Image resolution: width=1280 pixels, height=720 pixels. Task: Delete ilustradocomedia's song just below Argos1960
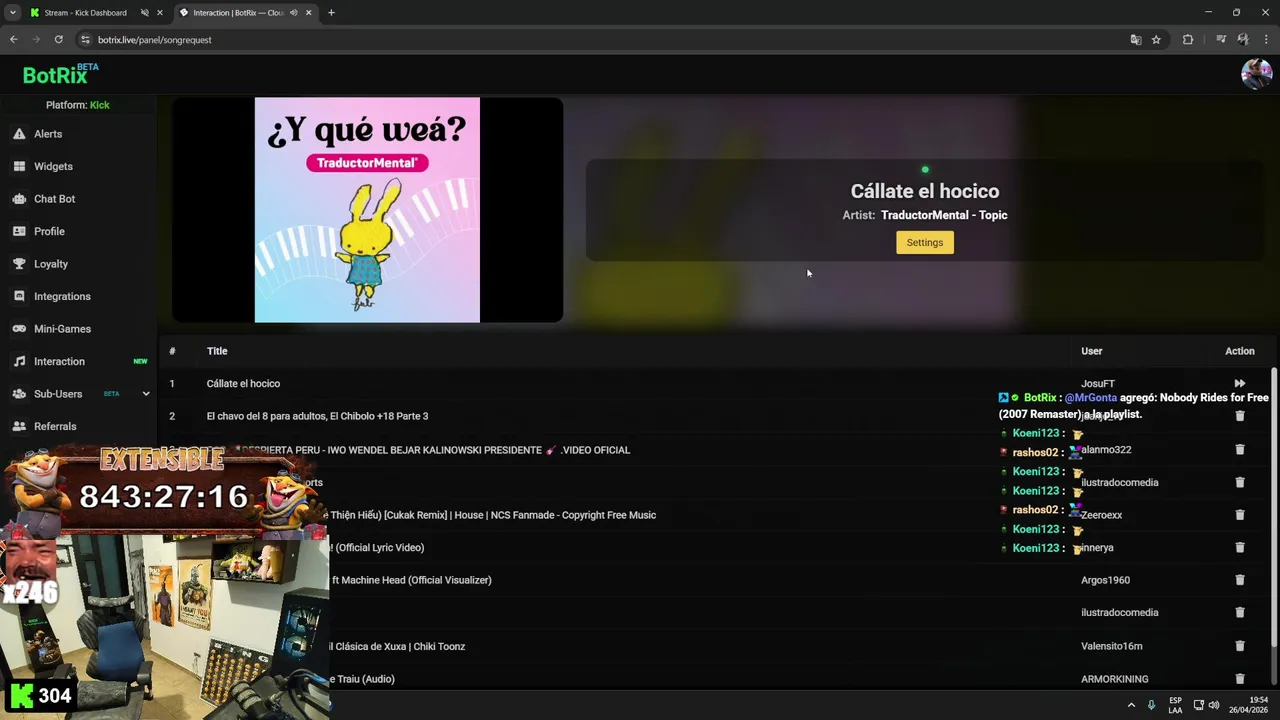(1240, 612)
